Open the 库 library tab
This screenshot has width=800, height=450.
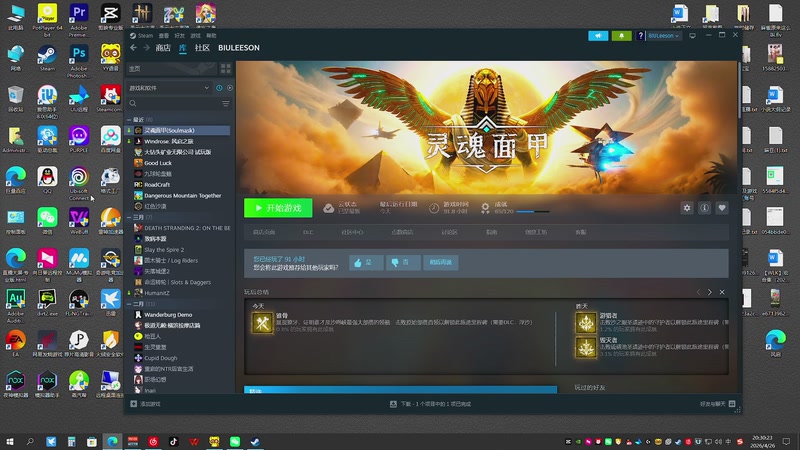[x=183, y=47]
